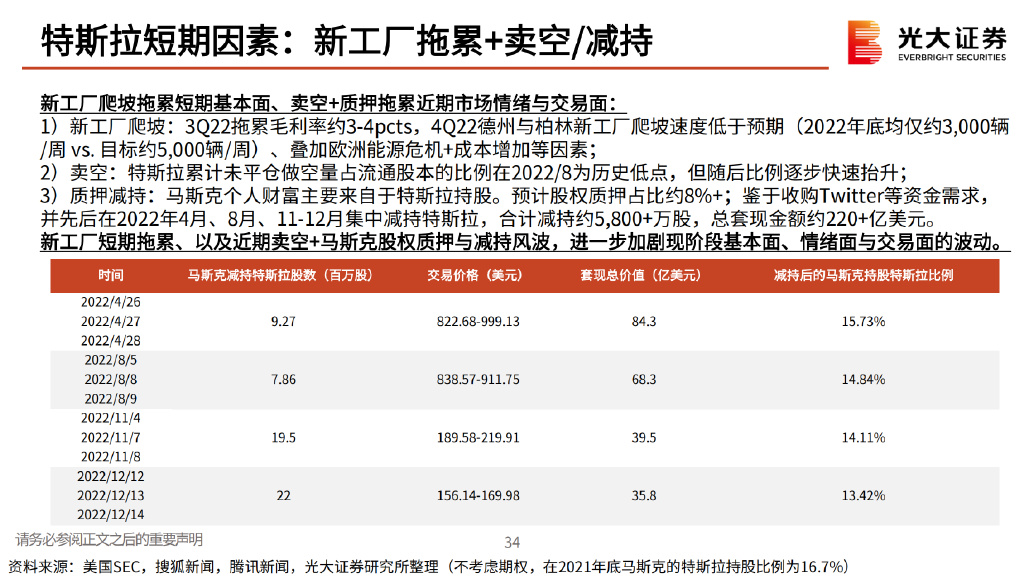
Task: Click the source note 资料来源：美国SEC
Action: pyautogui.click(x=428, y=566)
